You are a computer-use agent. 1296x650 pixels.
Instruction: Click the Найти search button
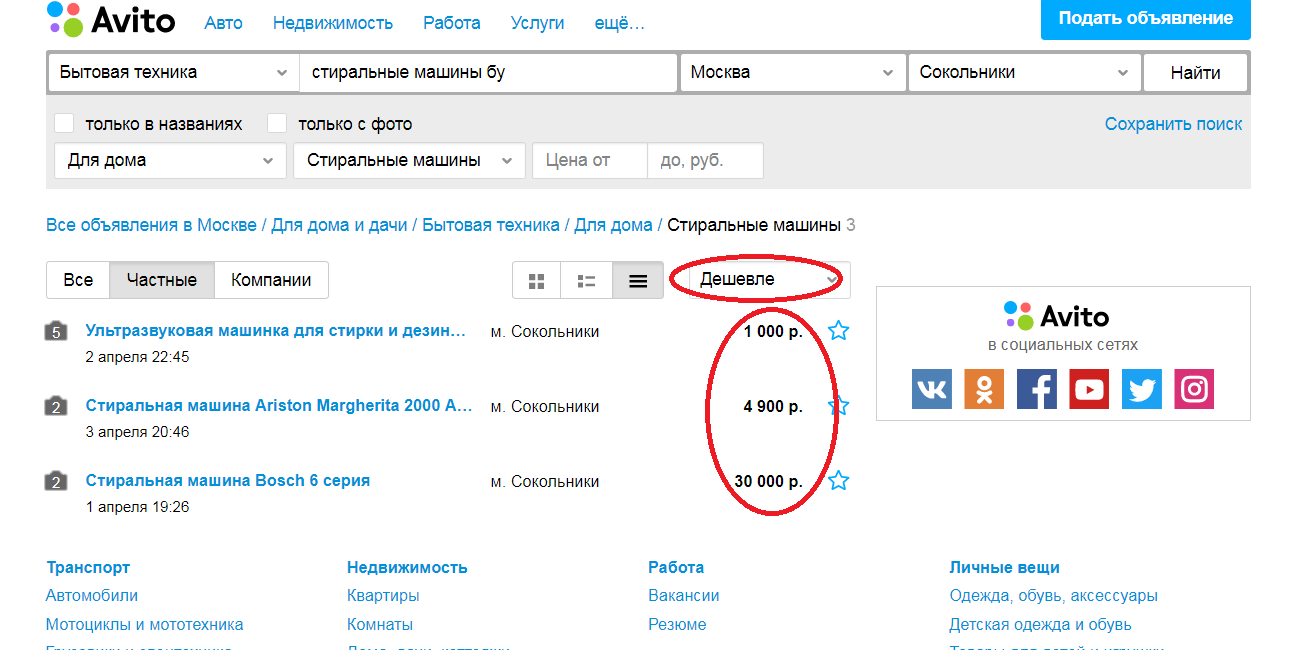tap(1196, 72)
